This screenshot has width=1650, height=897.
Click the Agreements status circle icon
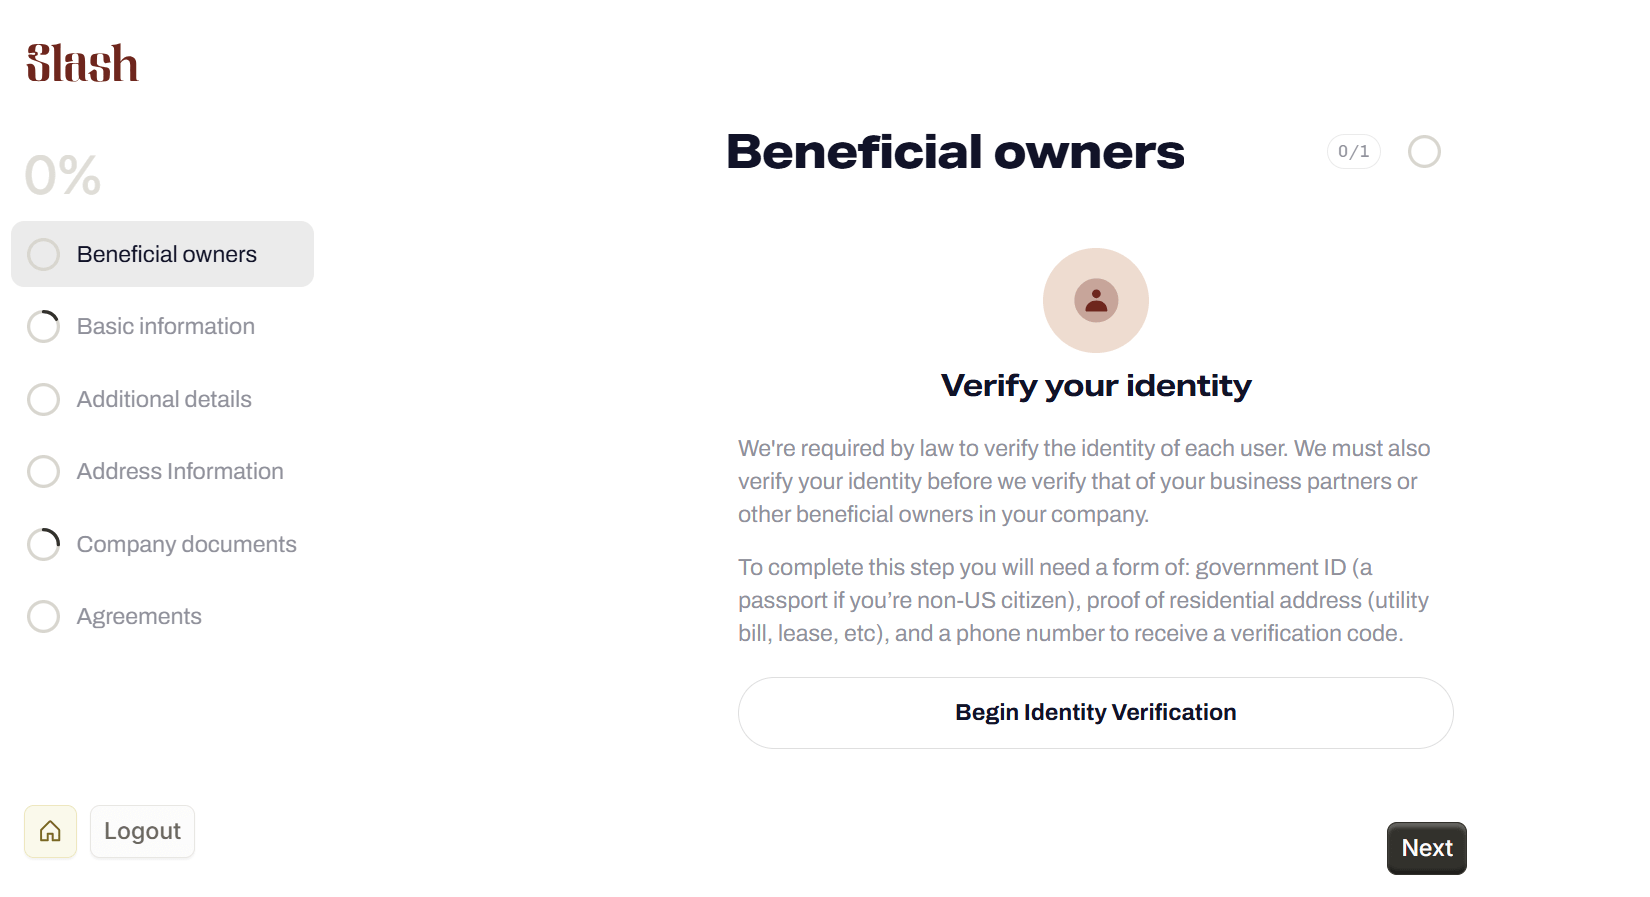(43, 616)
